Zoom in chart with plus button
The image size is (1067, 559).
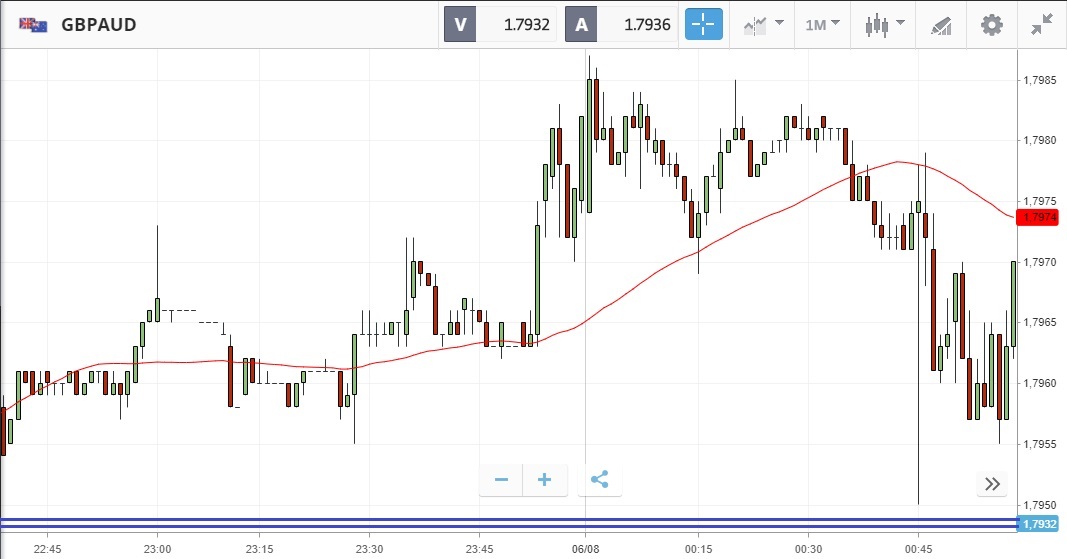[x=545, y=480]
